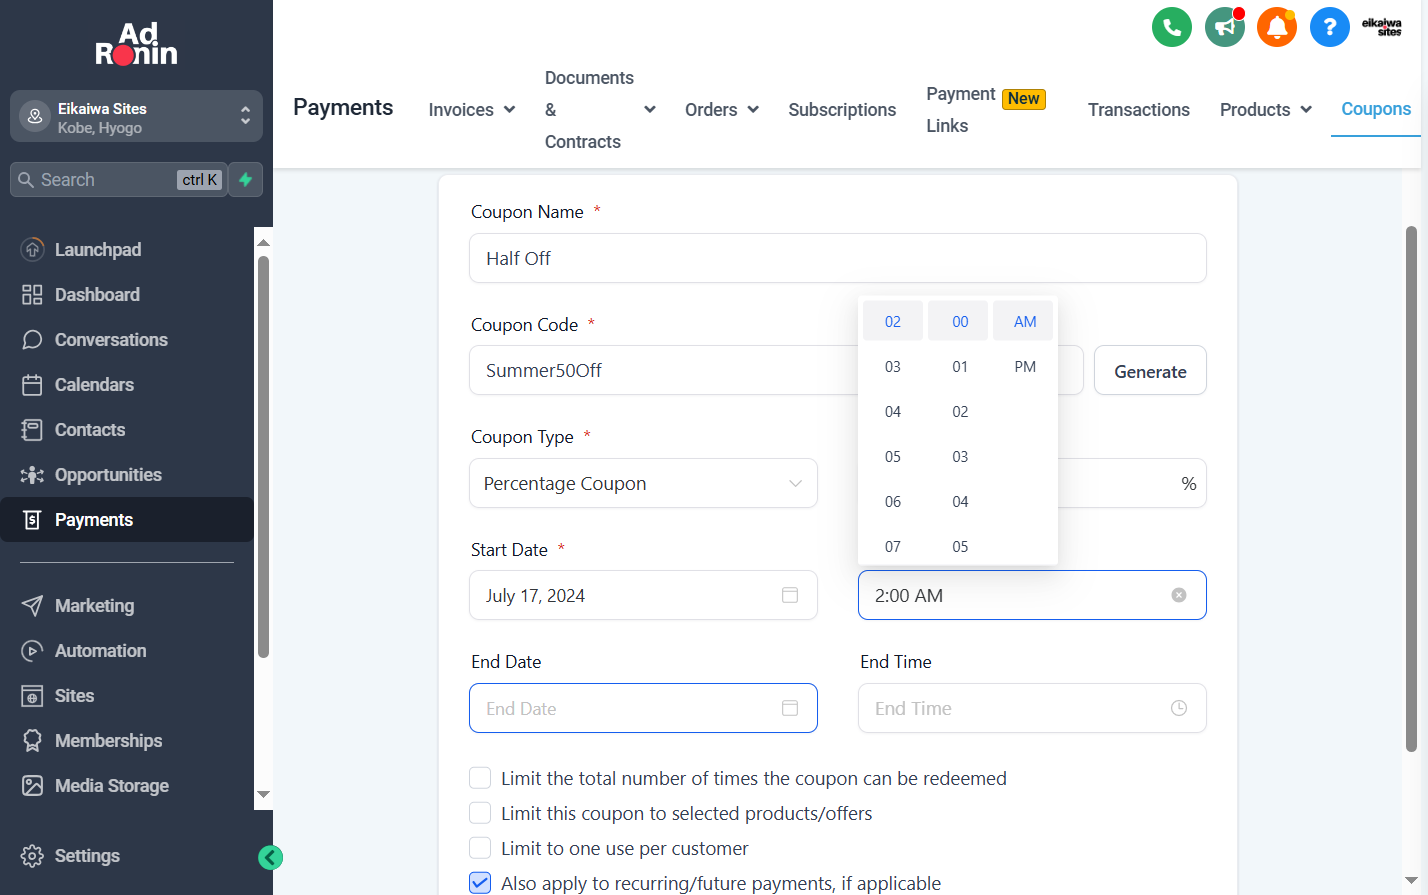
Task: Click the main page vertical scrollbar
Action: 1412,490
